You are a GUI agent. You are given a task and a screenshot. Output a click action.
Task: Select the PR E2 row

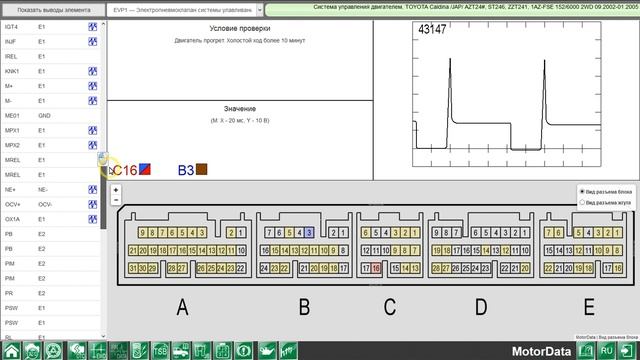51,293
